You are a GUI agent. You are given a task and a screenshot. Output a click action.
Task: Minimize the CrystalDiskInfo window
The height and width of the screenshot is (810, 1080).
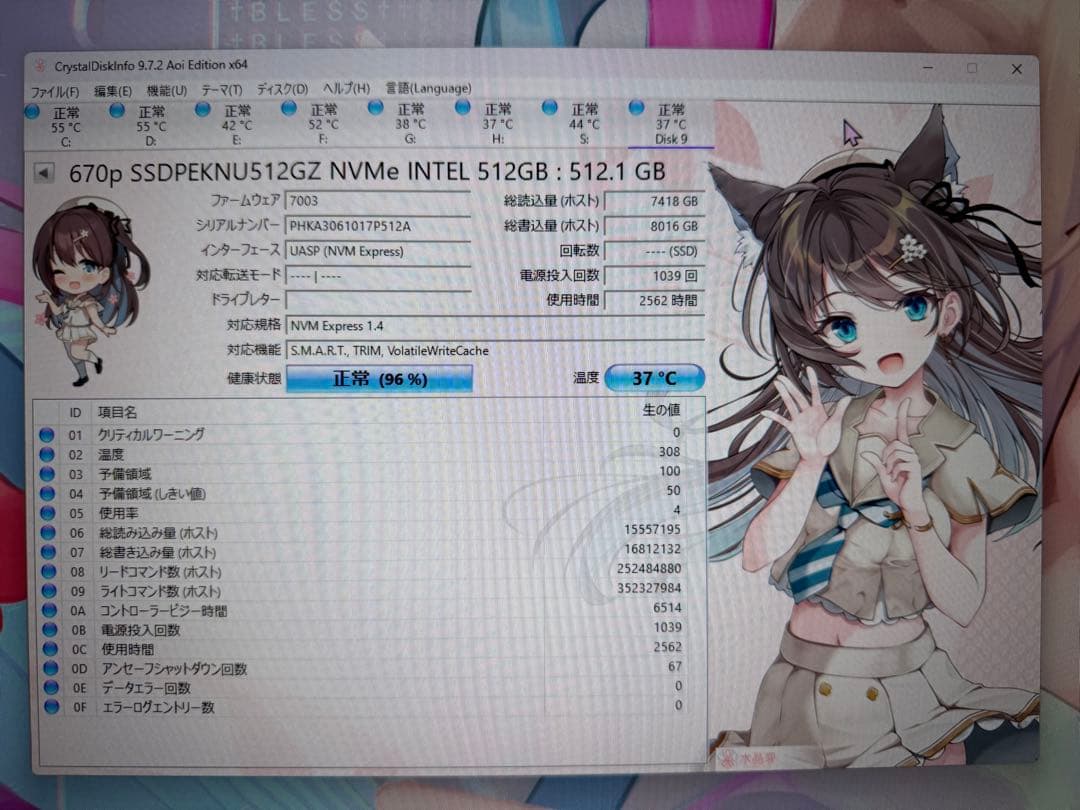click(x=928, y=68)
